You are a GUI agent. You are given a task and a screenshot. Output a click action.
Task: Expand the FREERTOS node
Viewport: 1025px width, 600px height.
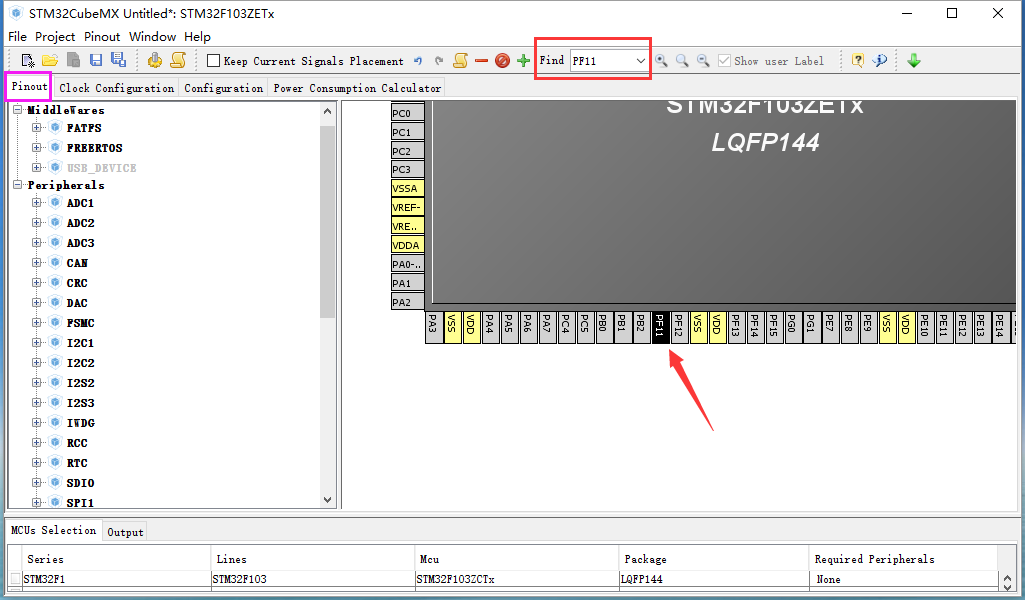pyautogui.click(x=37, y=147)
